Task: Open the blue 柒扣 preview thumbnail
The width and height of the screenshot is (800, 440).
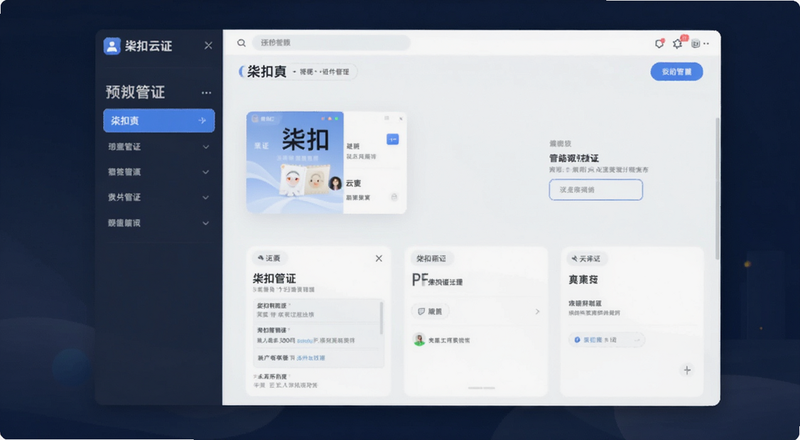Action: point(295,162)
